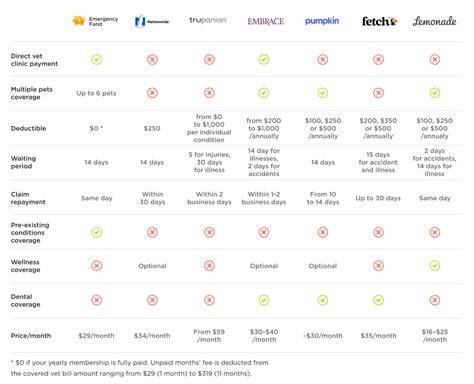The width and height of the screenshot is (474, 384).
Task: Click the Trupanion logo
Action: point(208,20)
